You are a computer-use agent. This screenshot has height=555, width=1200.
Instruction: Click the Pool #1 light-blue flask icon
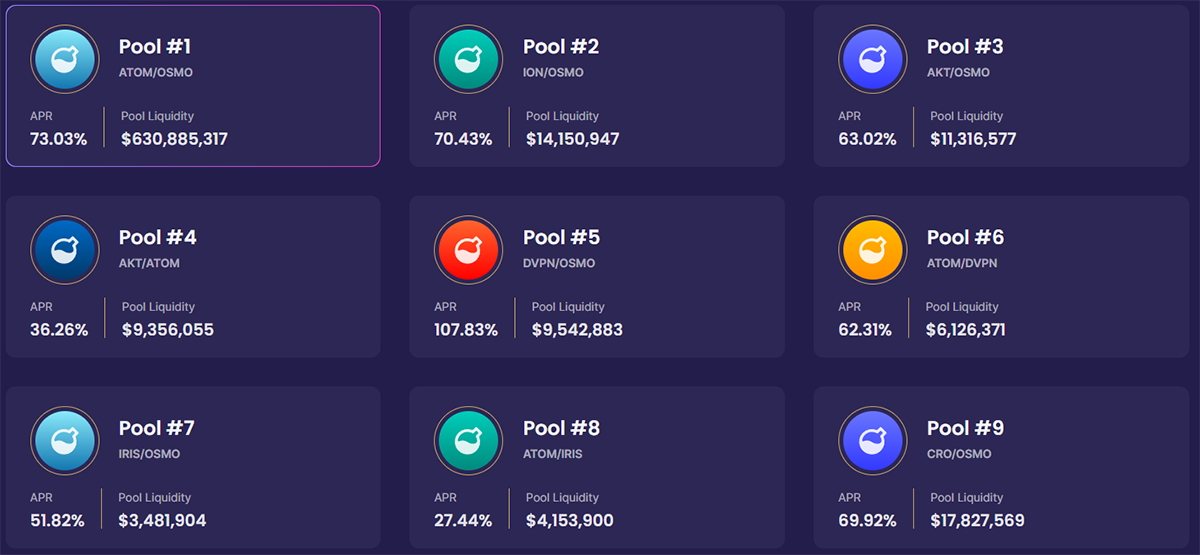(x=64, y=59)
